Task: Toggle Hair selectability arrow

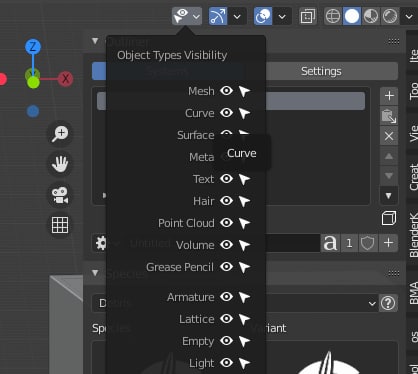Action: click(x=244, y=201)
